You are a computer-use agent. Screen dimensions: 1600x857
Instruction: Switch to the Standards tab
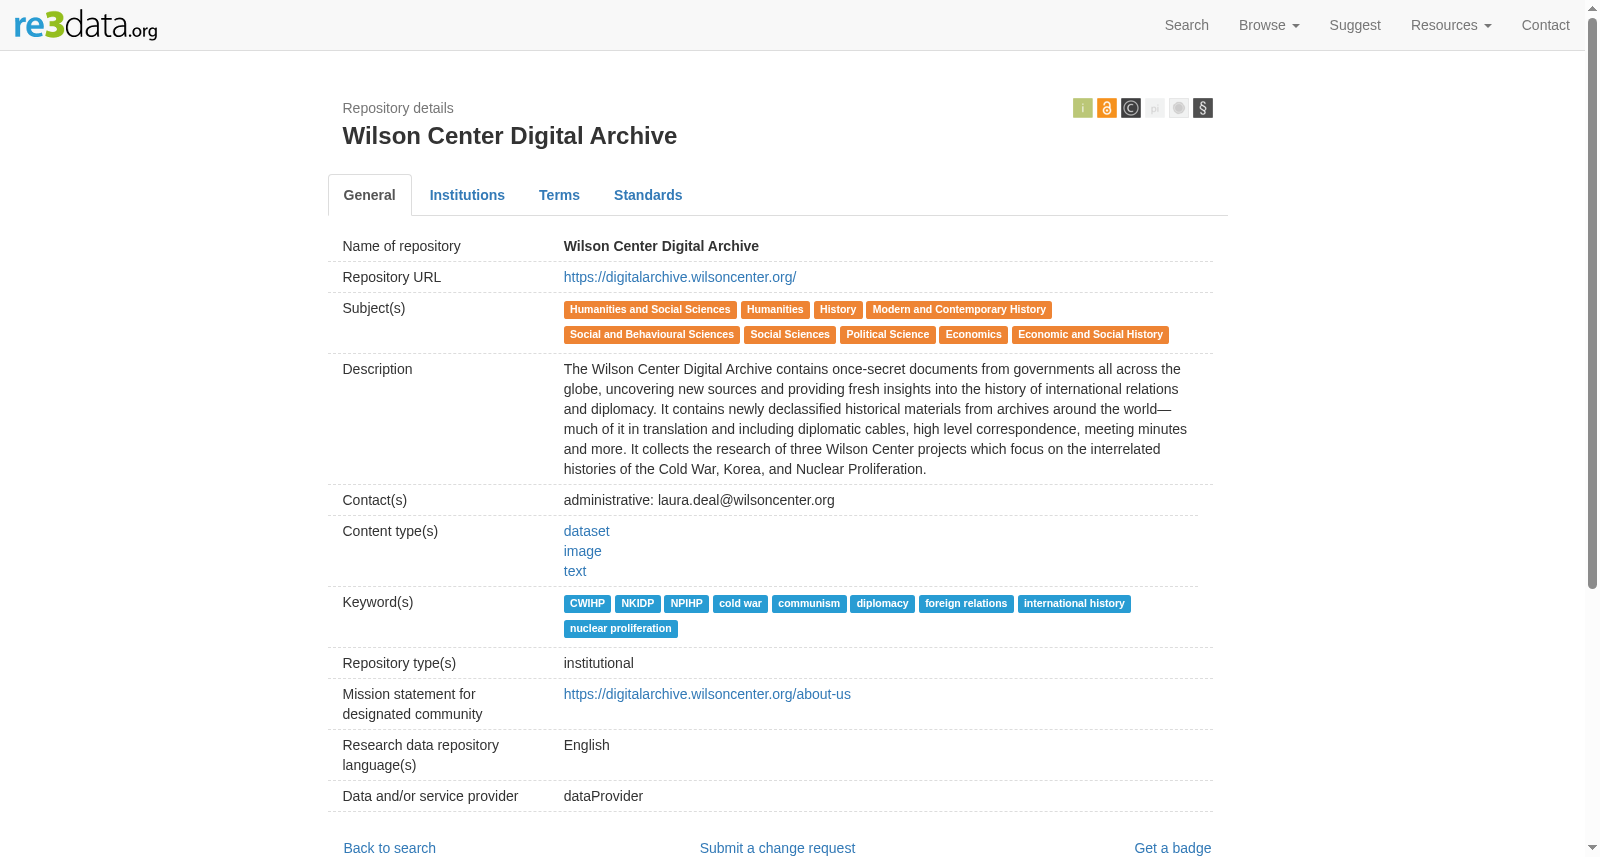coord(648,195)
